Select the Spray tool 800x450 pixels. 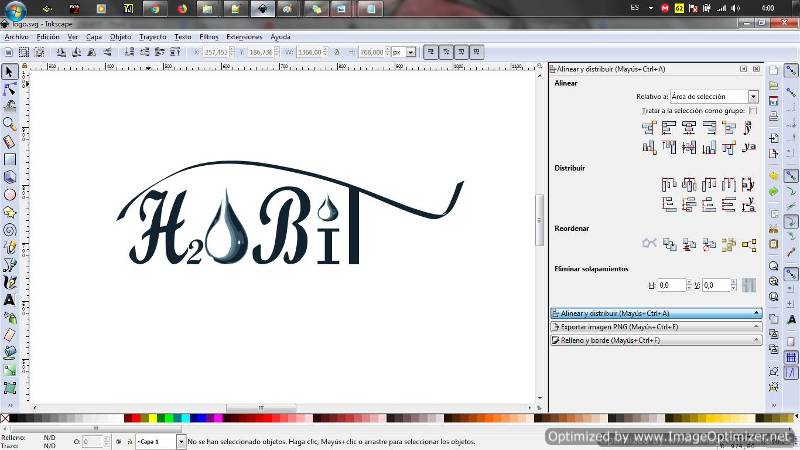[9, 318]
